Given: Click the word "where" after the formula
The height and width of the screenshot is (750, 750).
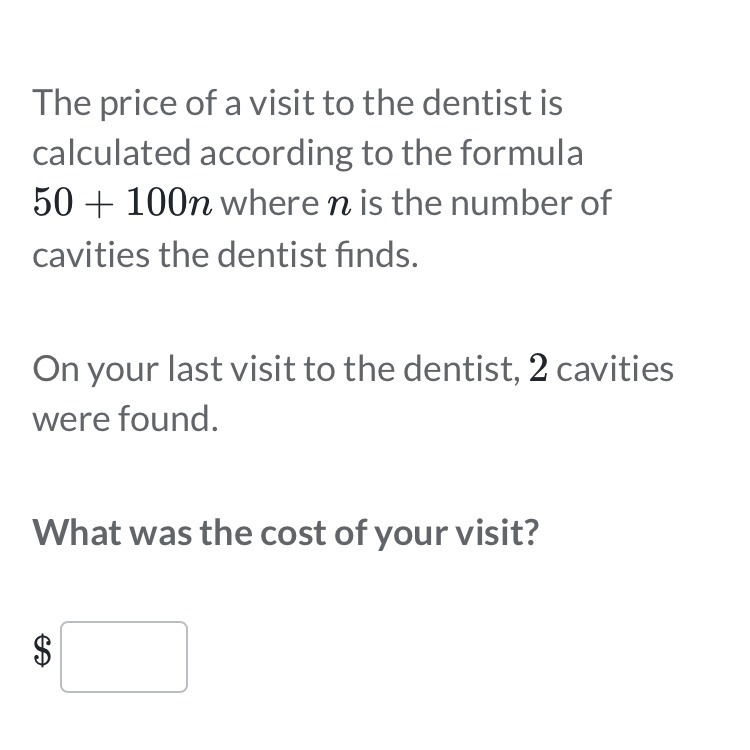Looking at the screenshot, I should click(269, 203).
